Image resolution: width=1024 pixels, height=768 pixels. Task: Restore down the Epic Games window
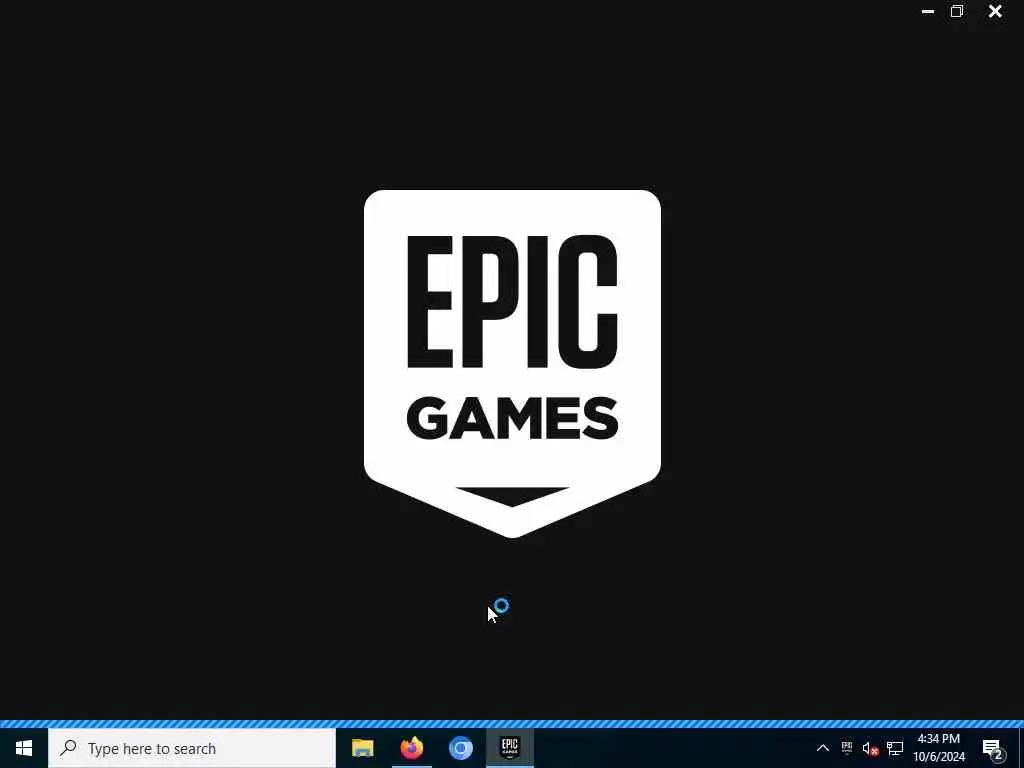[957, 11]
